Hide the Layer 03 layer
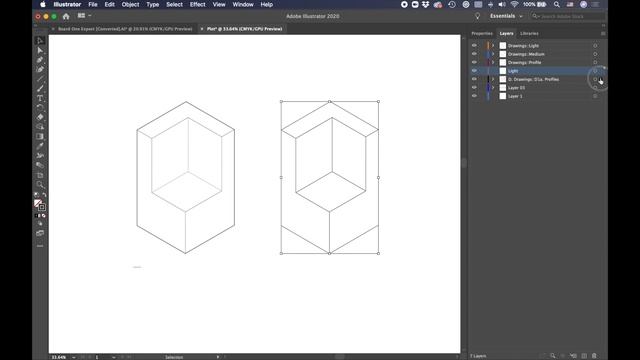This screenshot has width=640, height=360. pyautogui.click(x=474, y=87)
